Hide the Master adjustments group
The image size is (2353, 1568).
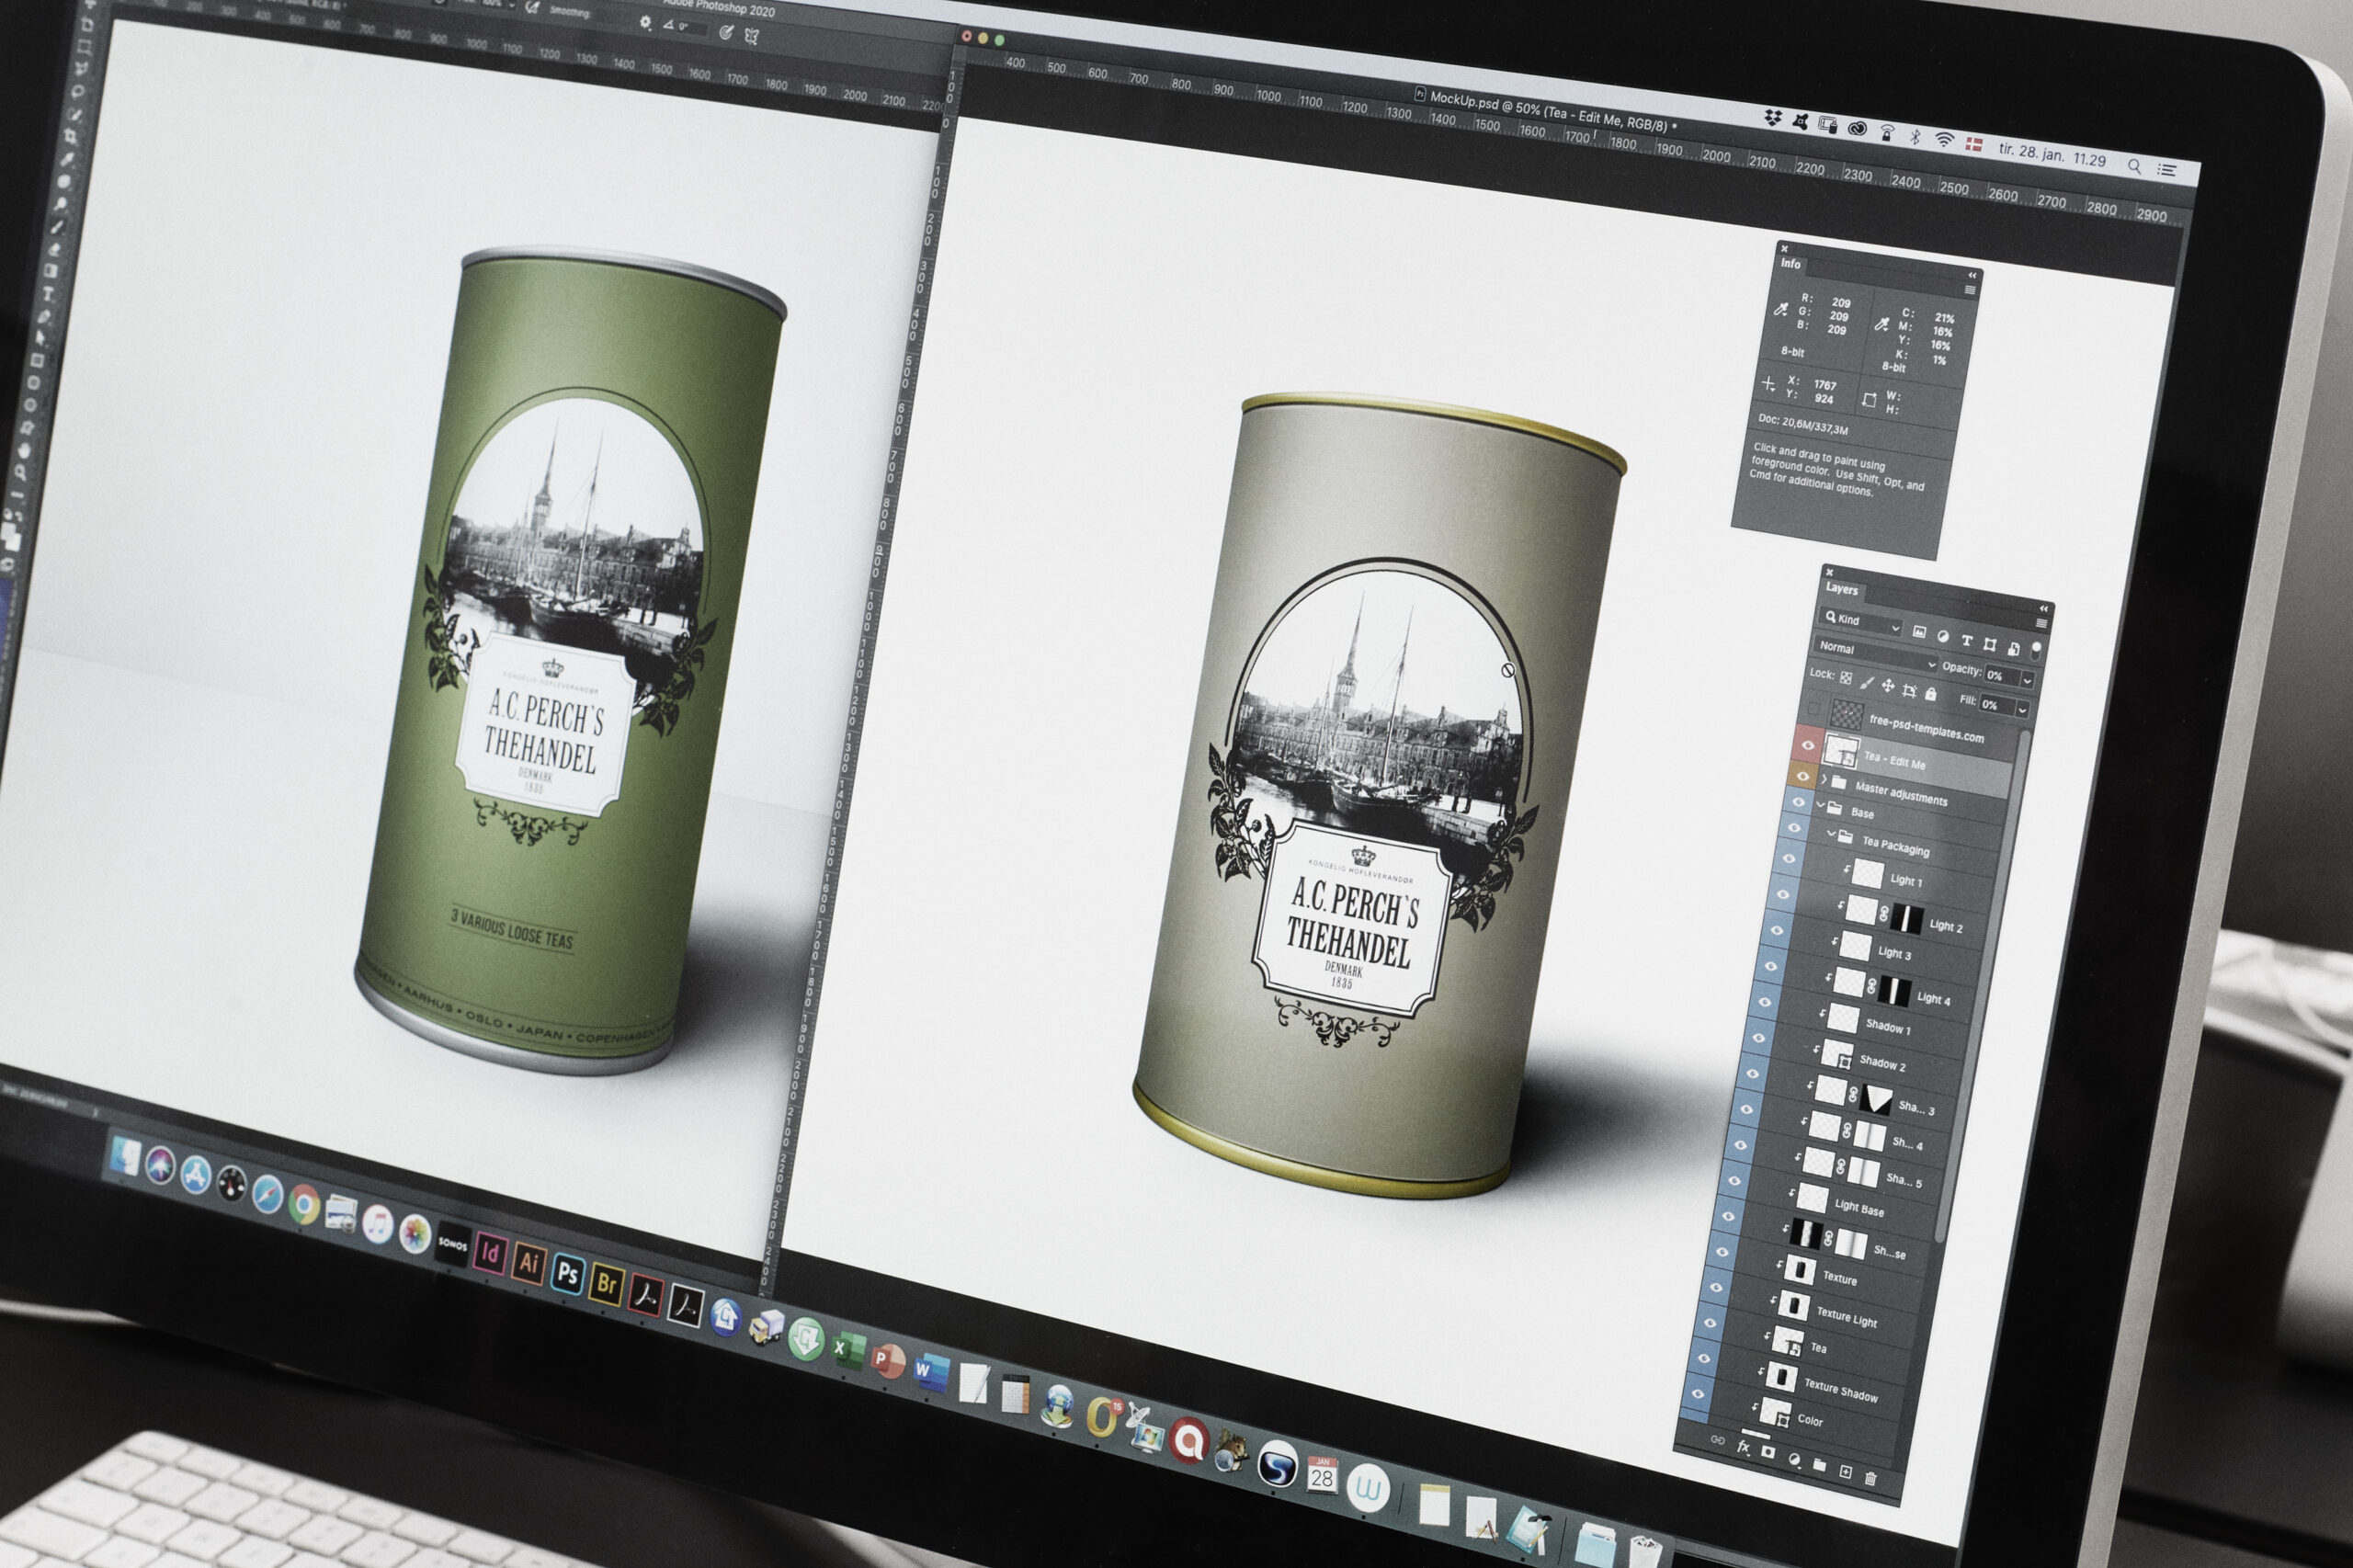(x=1803, y=776)
